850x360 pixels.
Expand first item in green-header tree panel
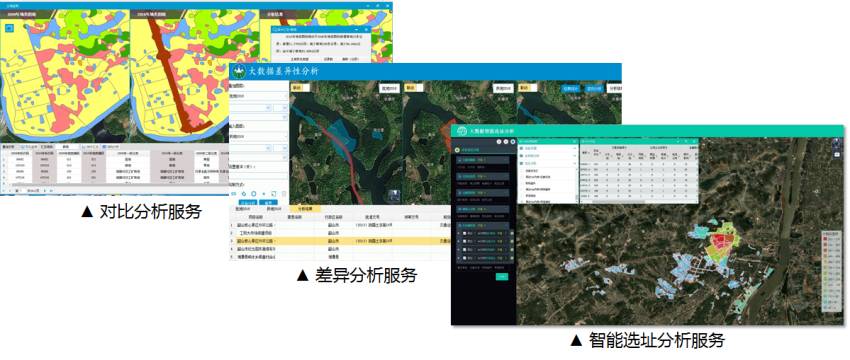547,148
